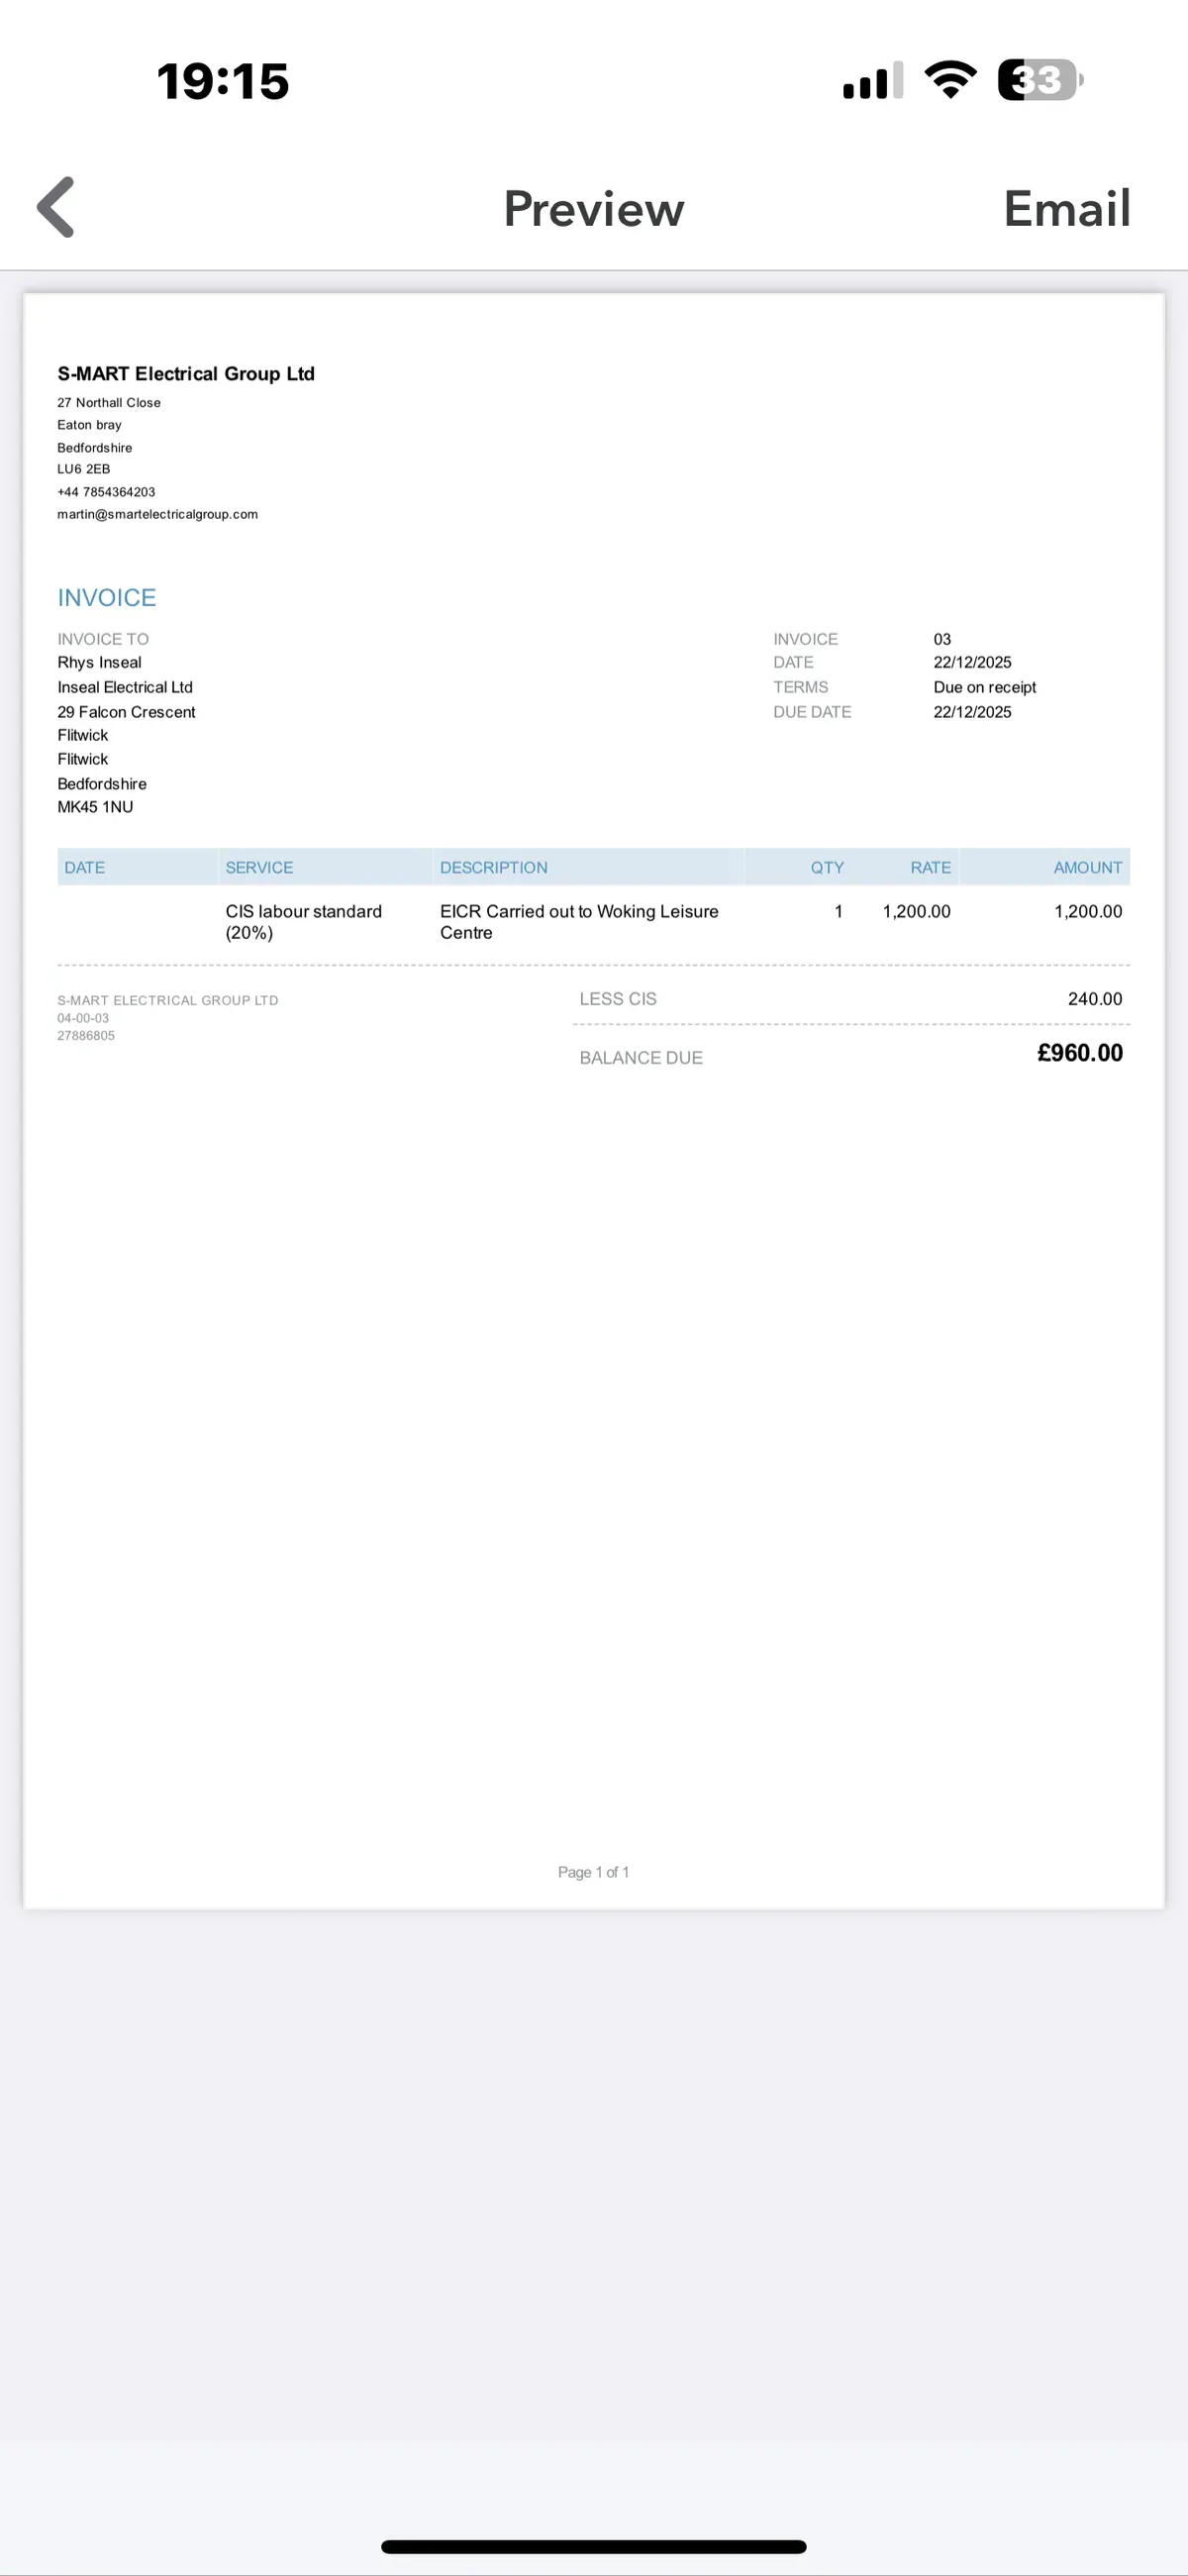1188x2576 pixels.
Task: Tap the SERVICE column header
Action: pos(259,867)
